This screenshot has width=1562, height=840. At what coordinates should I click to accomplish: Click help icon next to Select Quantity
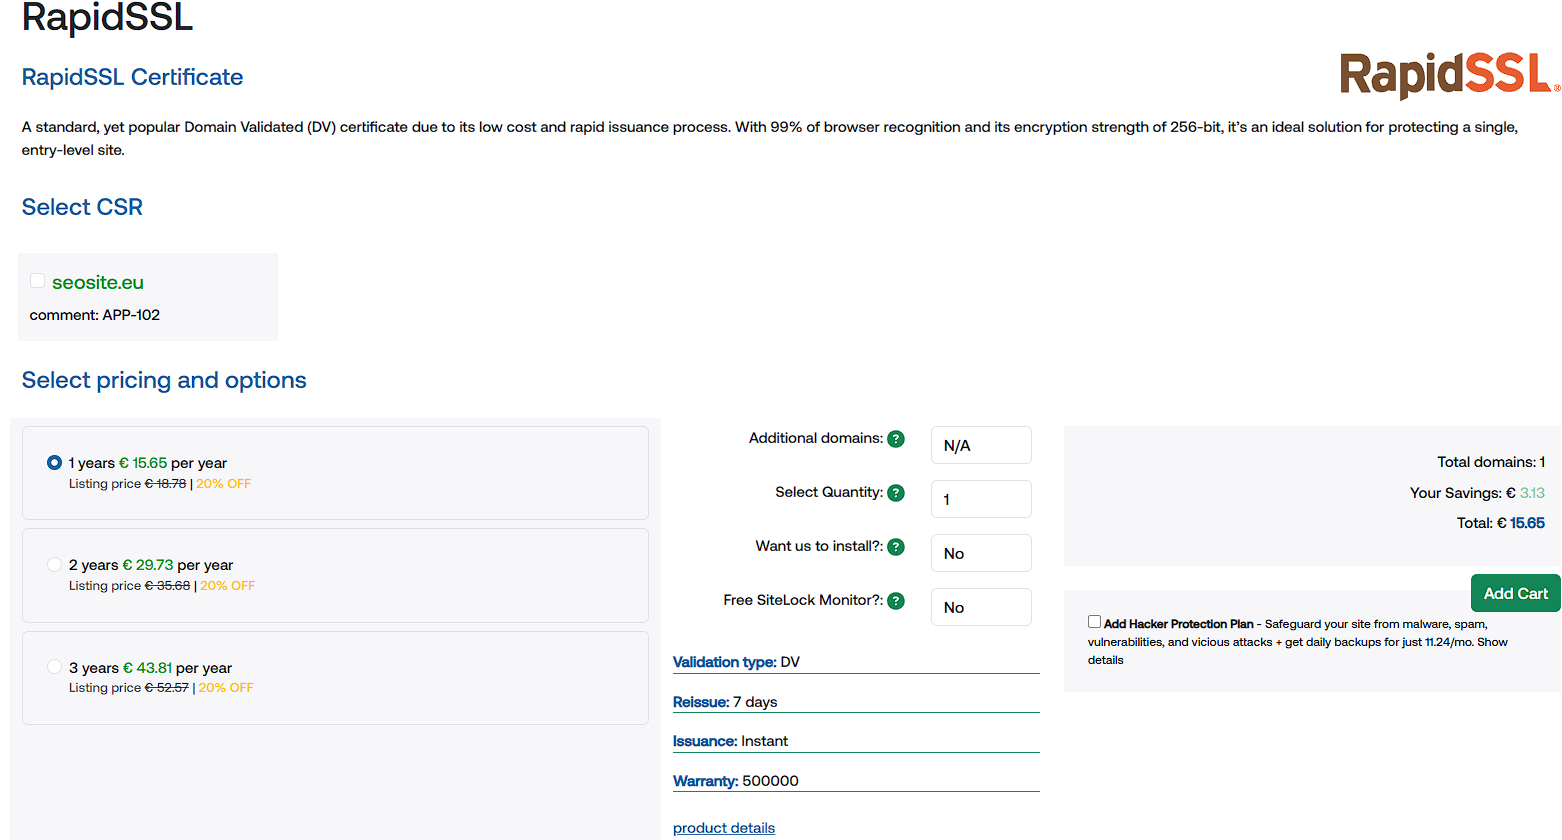click(896, 493)
